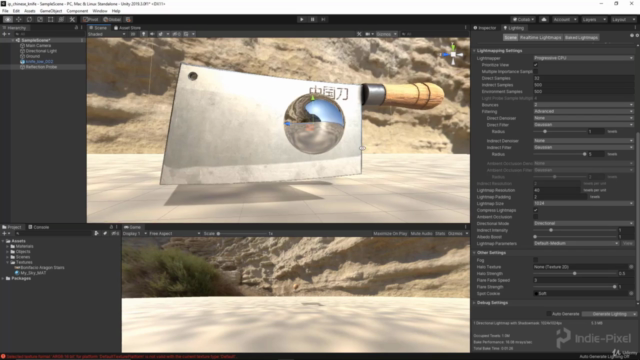Toggle Mute Audio in Game view
The width and height of the screenshot is (640, 360).
coord(421,233)
